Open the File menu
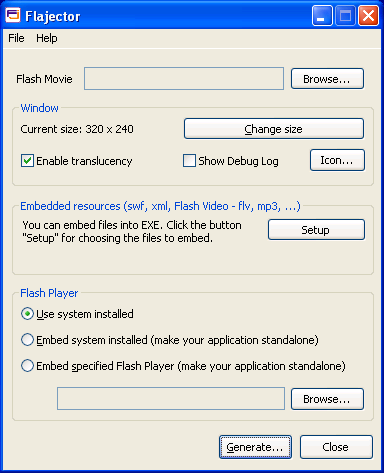Viewport: 384px width, 473px height. click(16, 38)
